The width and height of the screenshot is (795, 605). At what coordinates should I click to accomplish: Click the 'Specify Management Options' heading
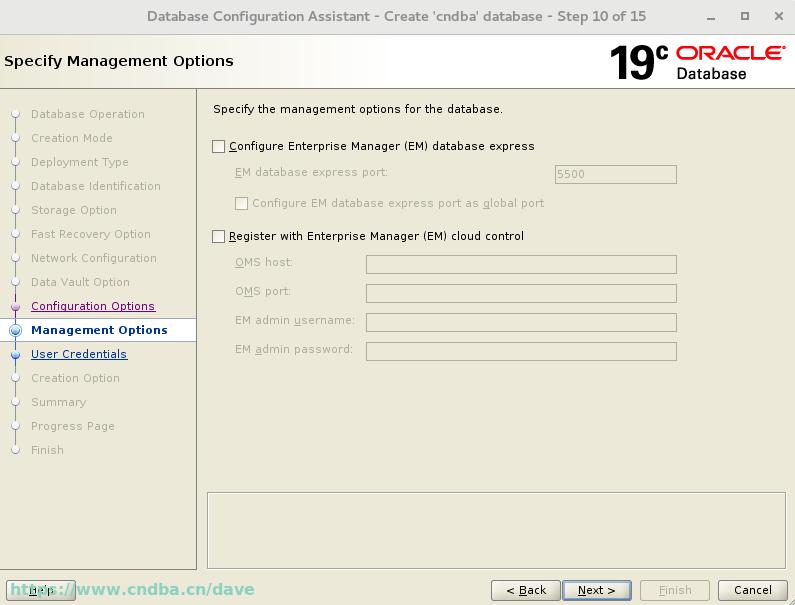click(119, 61)
